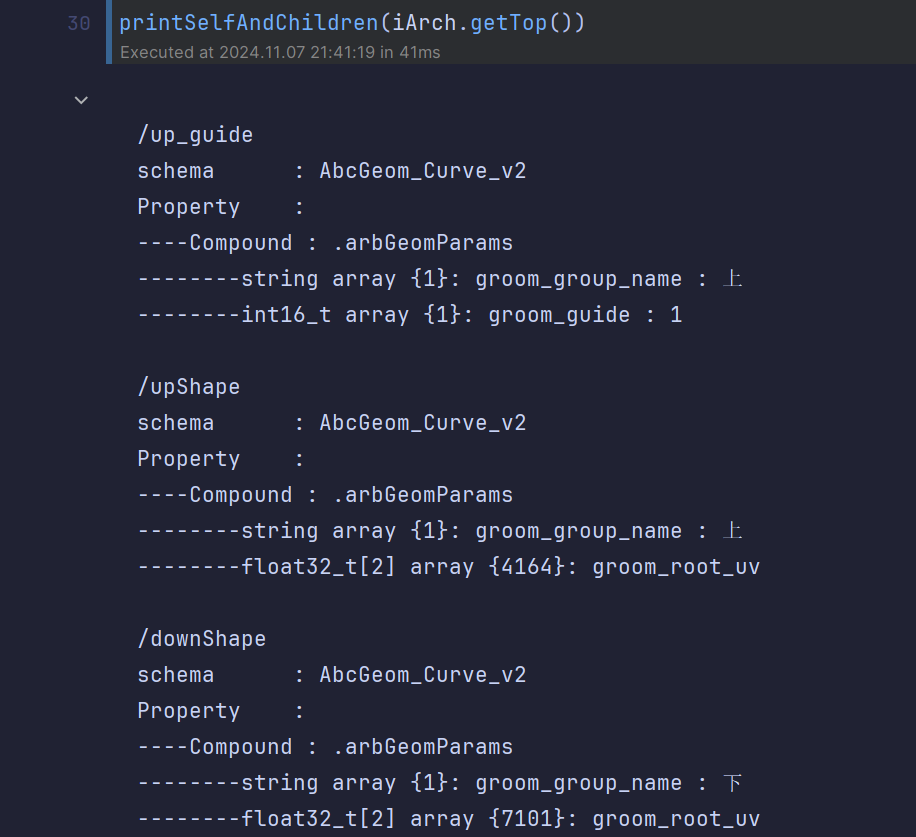Click the 下 character in output

click(x=732, y=783)
